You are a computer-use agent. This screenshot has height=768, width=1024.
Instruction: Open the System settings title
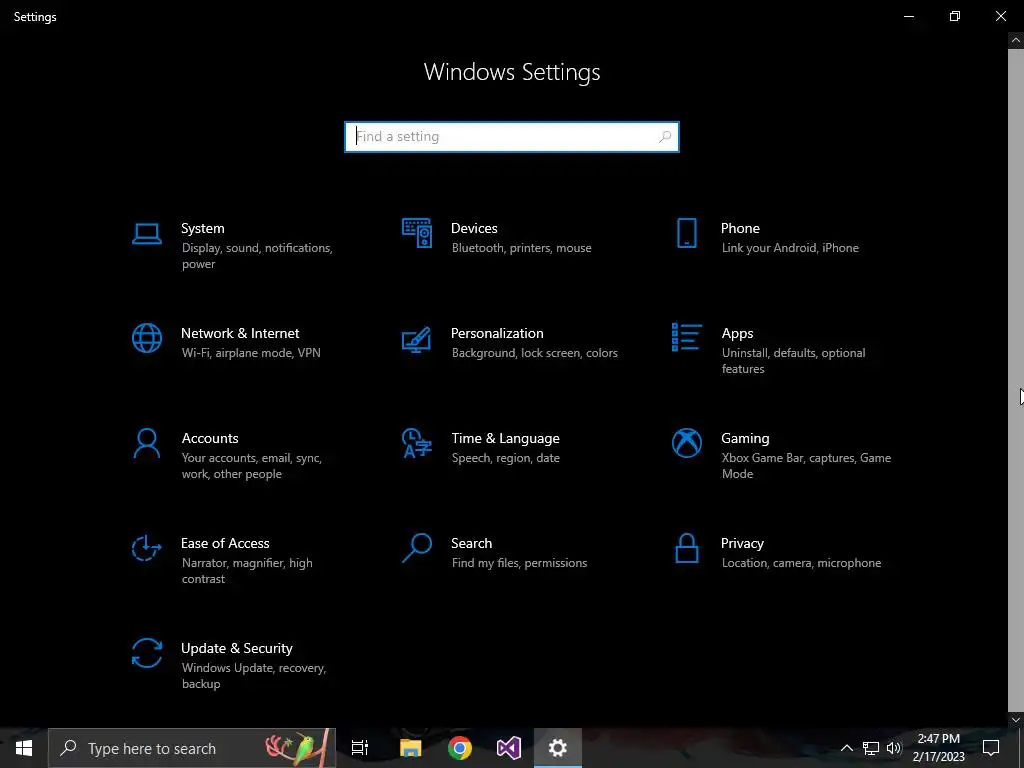[202, 228]
